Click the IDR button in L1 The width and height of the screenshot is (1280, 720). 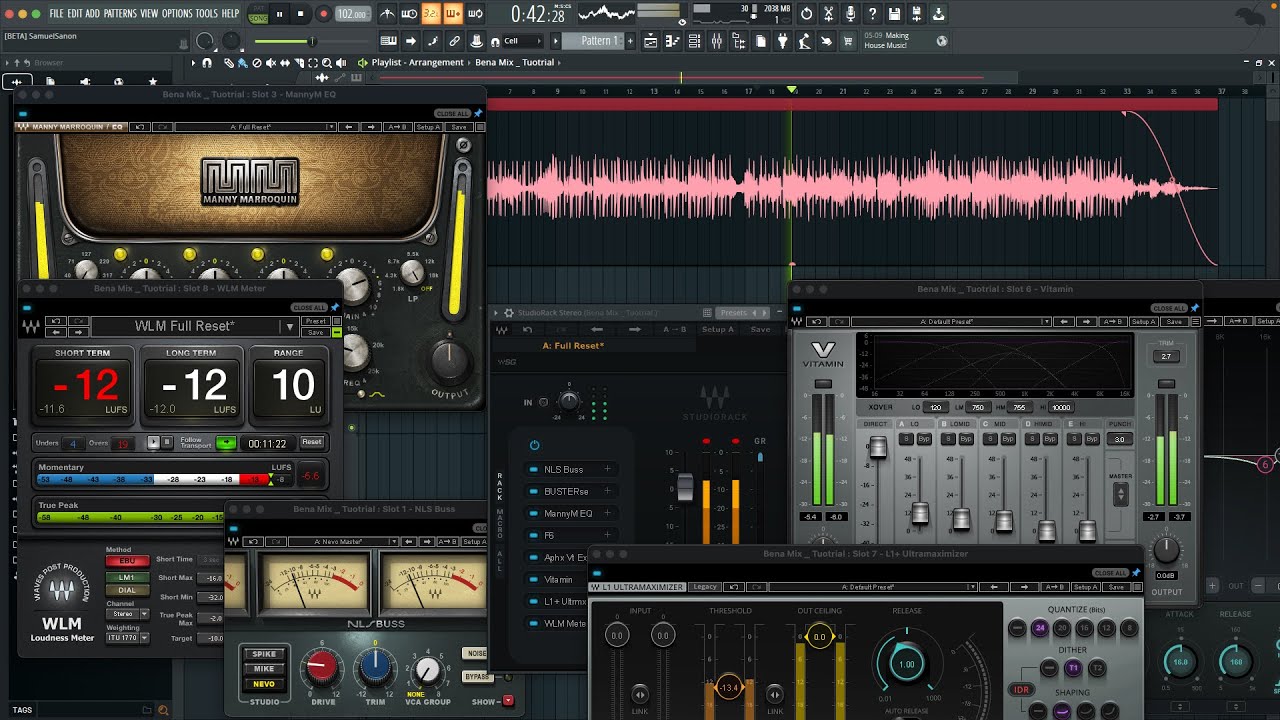click(1021, 690)
